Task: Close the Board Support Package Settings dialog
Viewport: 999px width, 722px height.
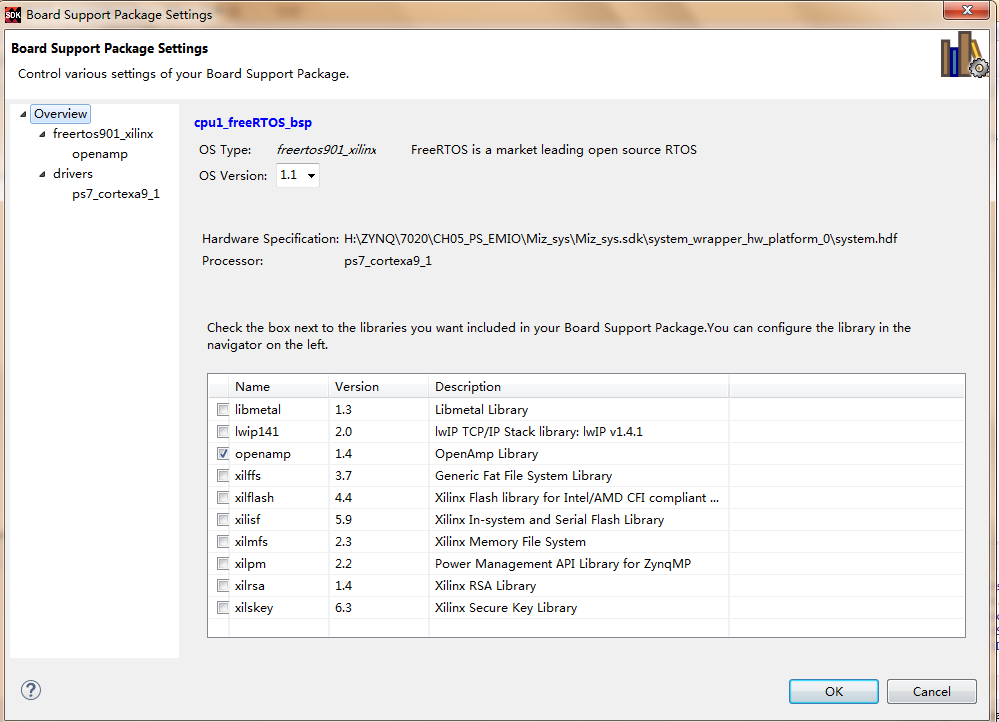Action: point(966,10)
